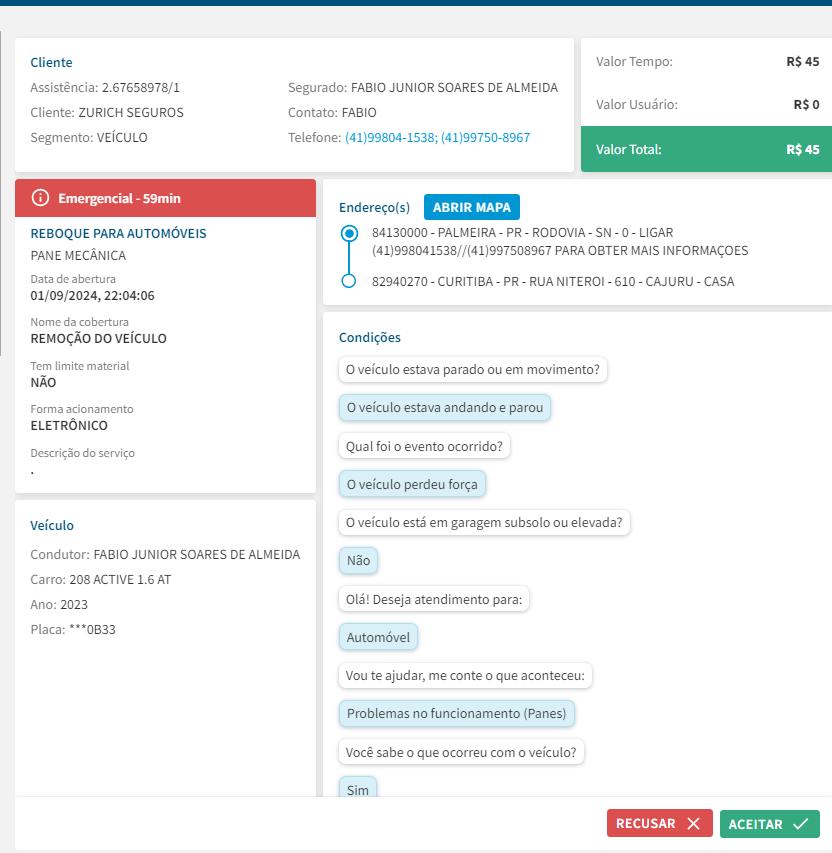The width and height of the screenshot is (832, 853).
Task: Click the "Qual foi o evento ocorrido?" question
Action: [424, 446]
